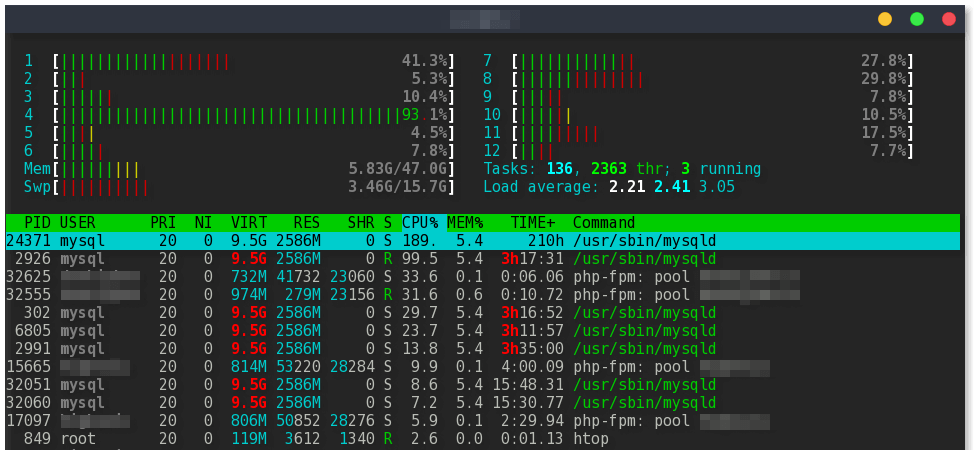Image resolution: width=974 pixels, height=450 pixels.
Task: Select mysqld process with PID 2926
Action: 483,259
